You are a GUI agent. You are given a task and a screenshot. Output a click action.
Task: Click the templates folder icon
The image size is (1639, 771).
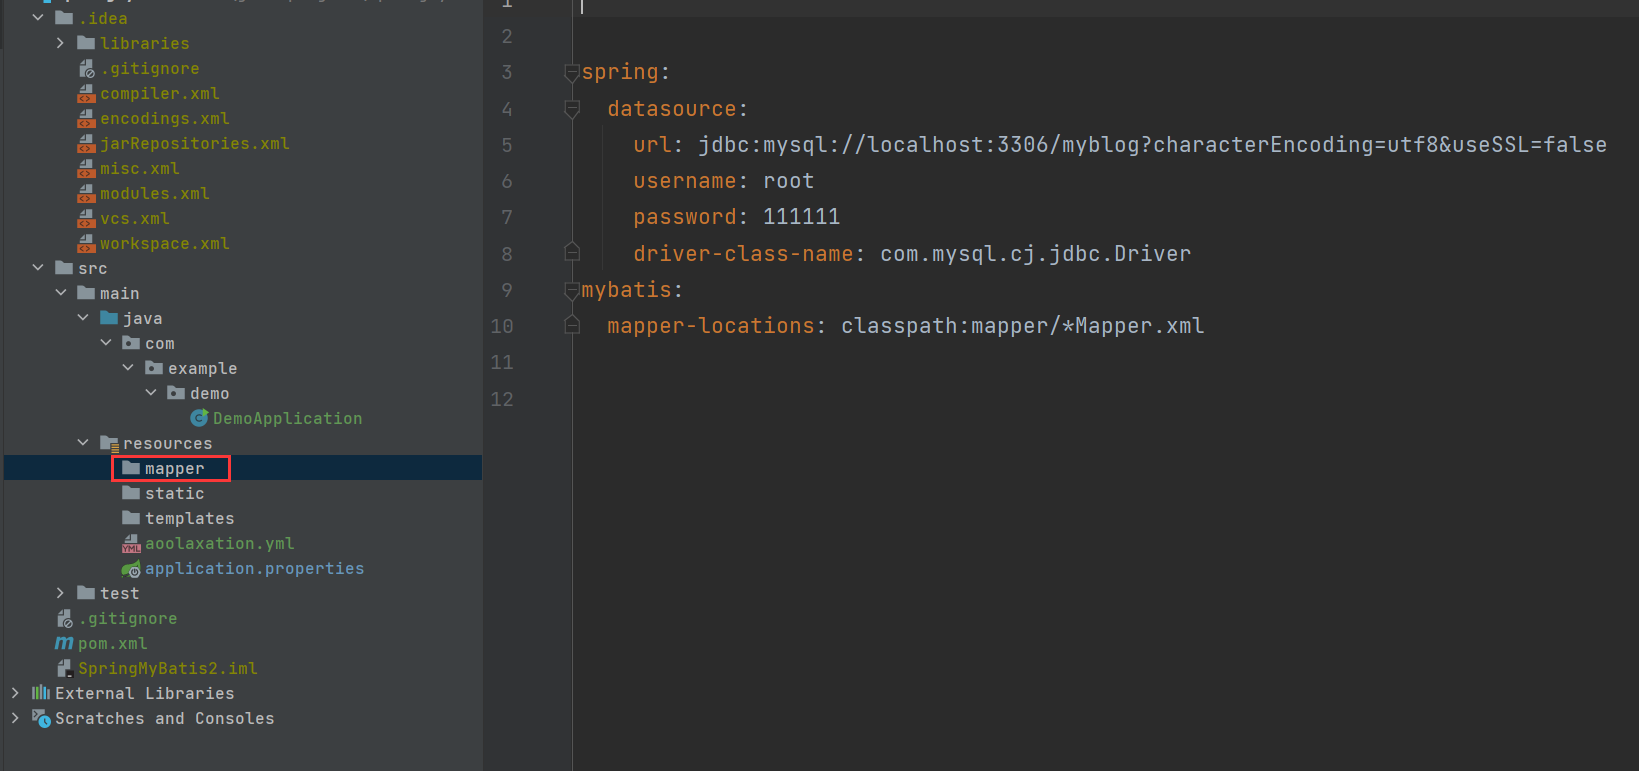131,518
